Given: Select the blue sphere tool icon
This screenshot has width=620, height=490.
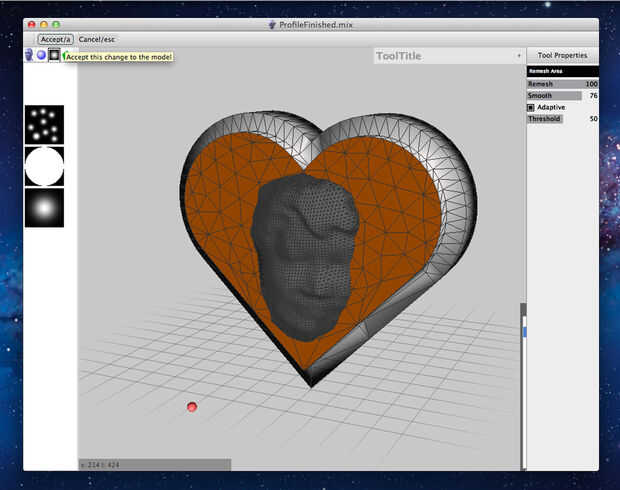Looking at the screenshot, I should coord(41,55).
